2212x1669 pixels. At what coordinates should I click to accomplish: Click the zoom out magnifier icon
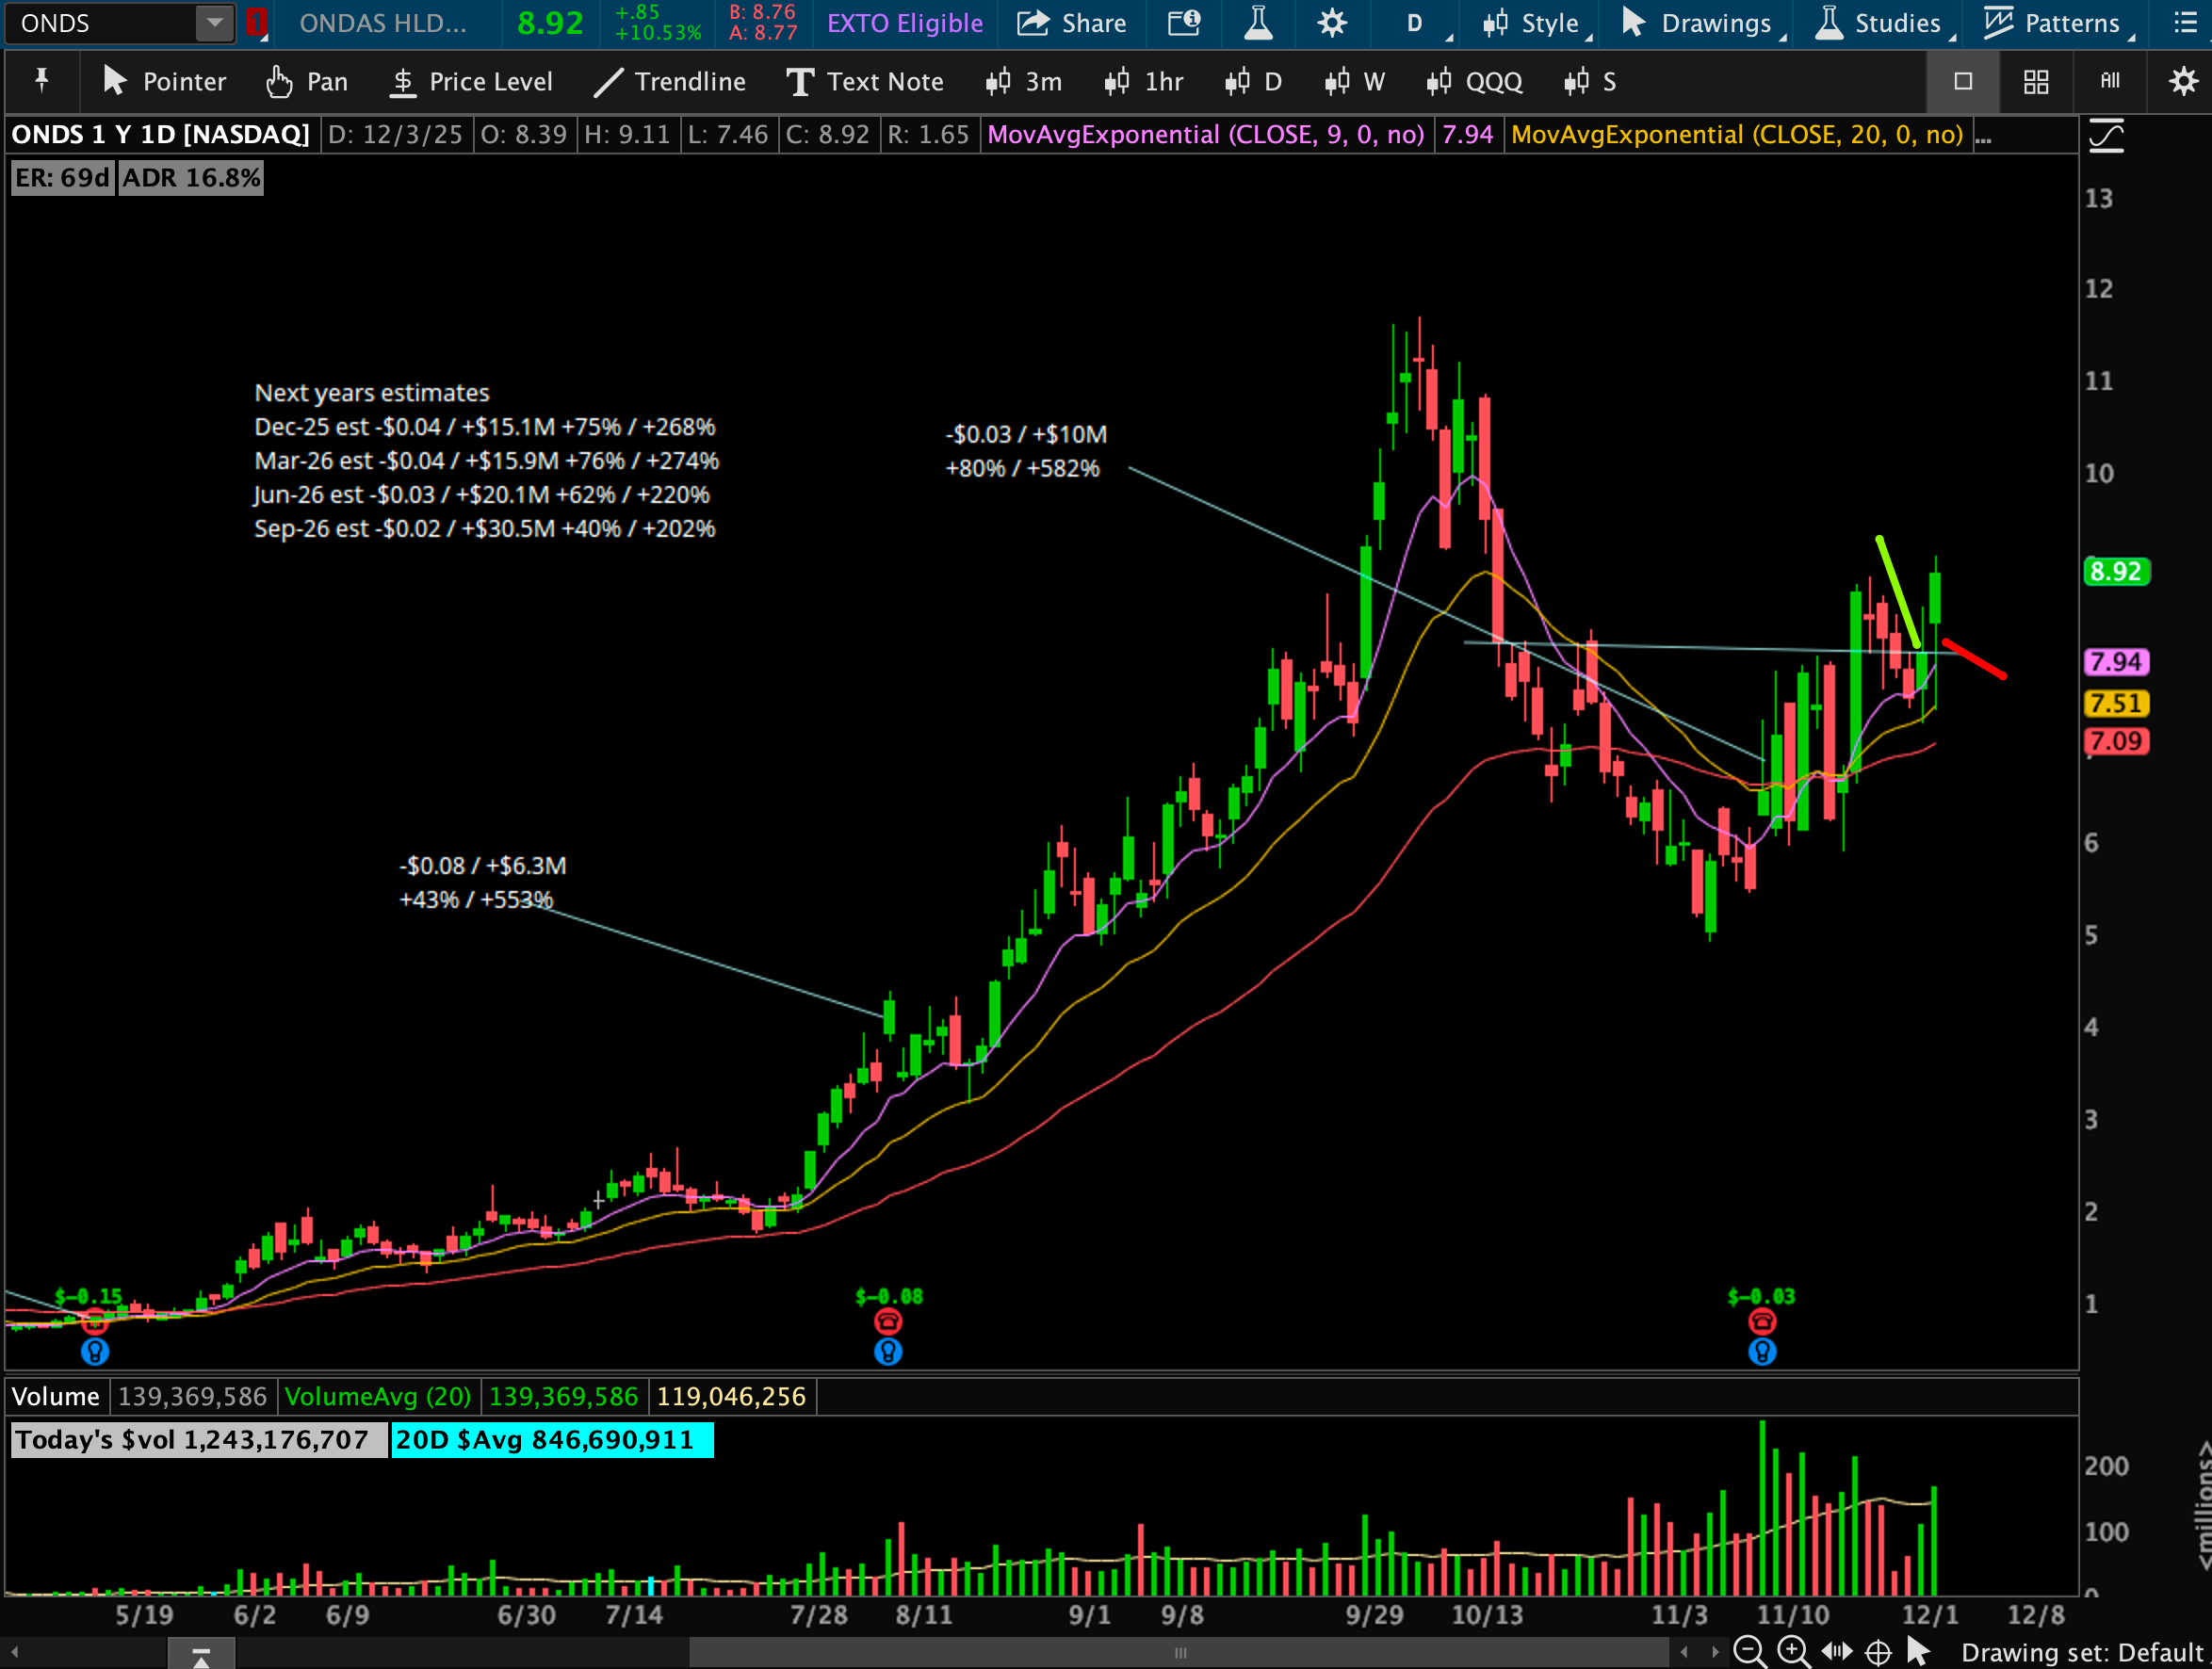[1749, 1651]
